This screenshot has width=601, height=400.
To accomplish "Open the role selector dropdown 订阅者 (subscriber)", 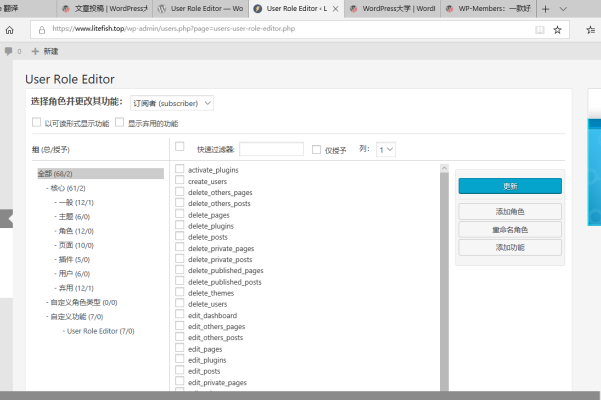I will (x=172, y=103).
